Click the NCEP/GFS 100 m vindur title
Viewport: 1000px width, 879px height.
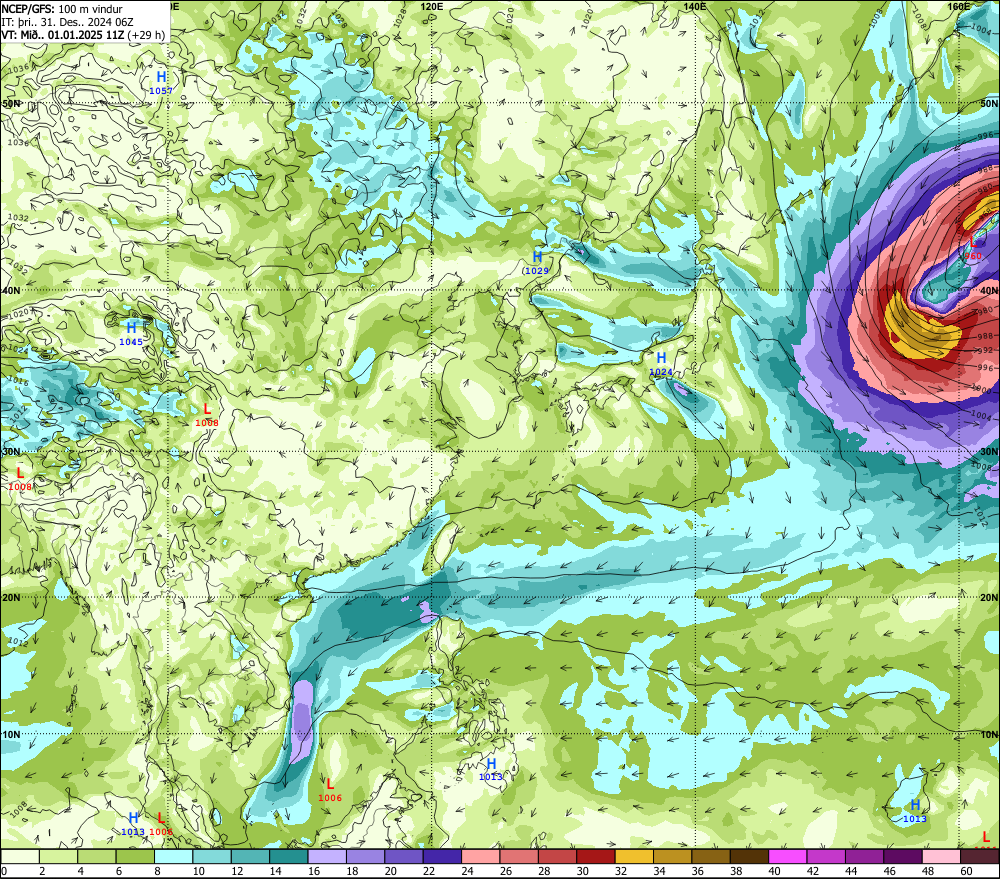pyautogui.click(x=62, y=9)
